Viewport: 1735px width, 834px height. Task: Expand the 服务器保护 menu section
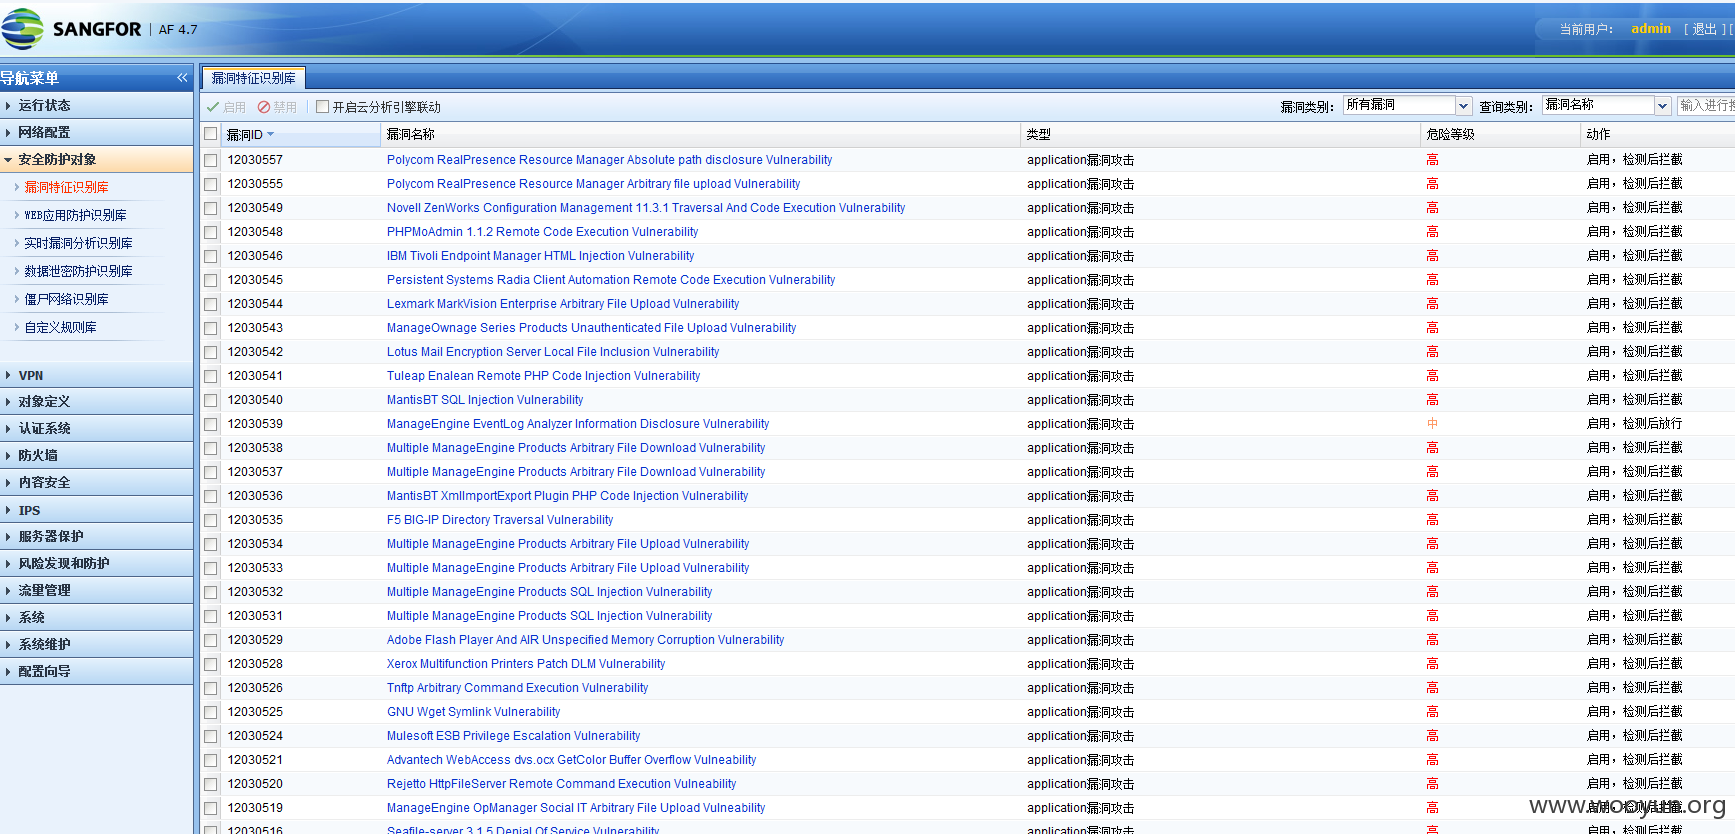[x=96, y=536]
